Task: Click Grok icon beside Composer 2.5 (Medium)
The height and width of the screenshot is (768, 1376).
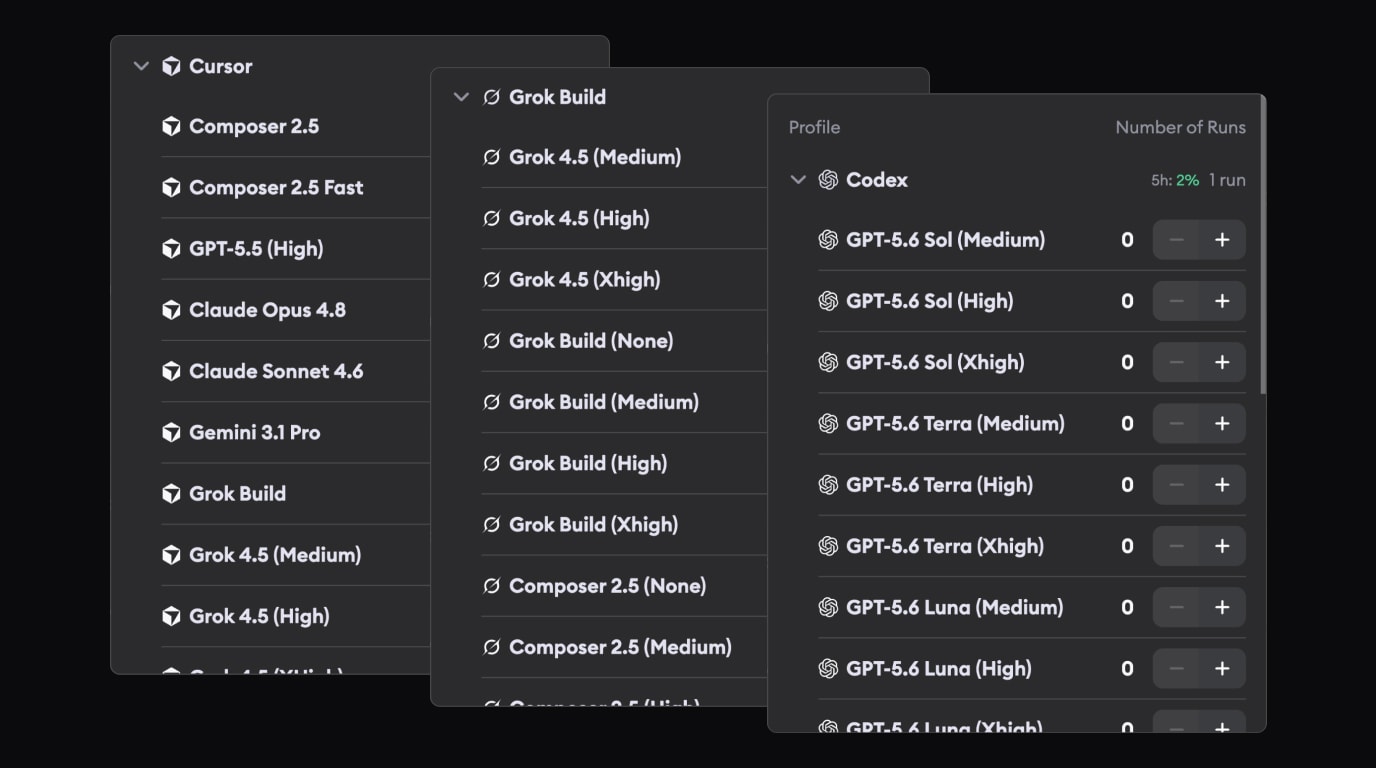Action: [491, 647]
